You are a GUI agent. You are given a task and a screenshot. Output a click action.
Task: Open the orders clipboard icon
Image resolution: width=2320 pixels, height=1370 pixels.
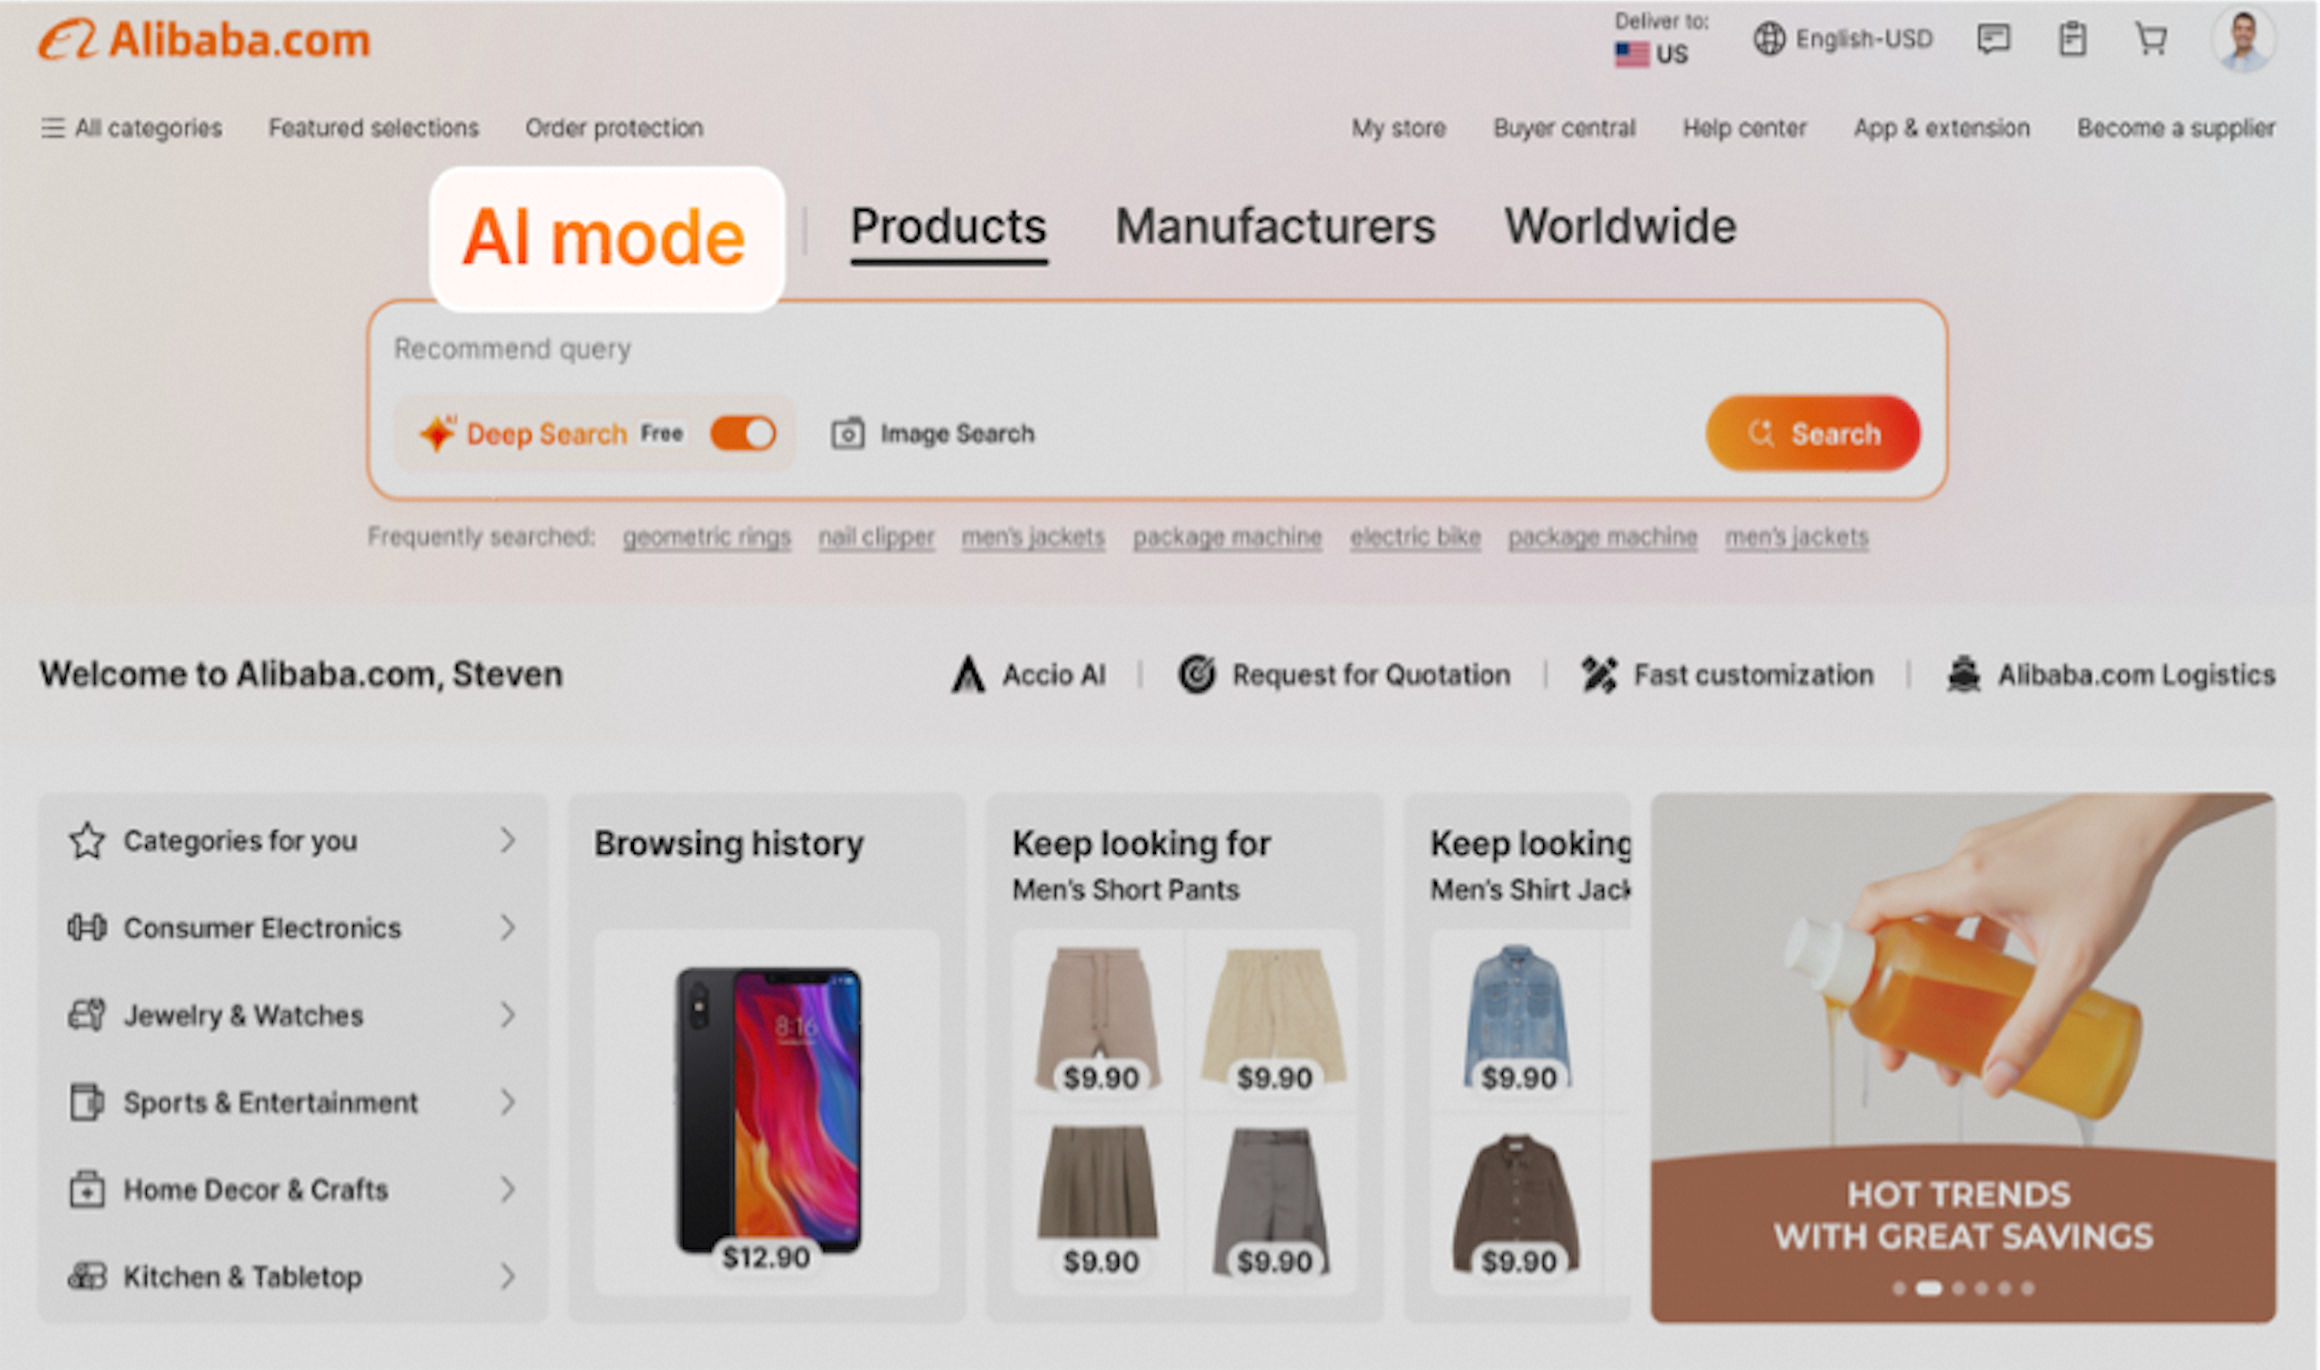pyautogui.click(x=2072, y=40)
